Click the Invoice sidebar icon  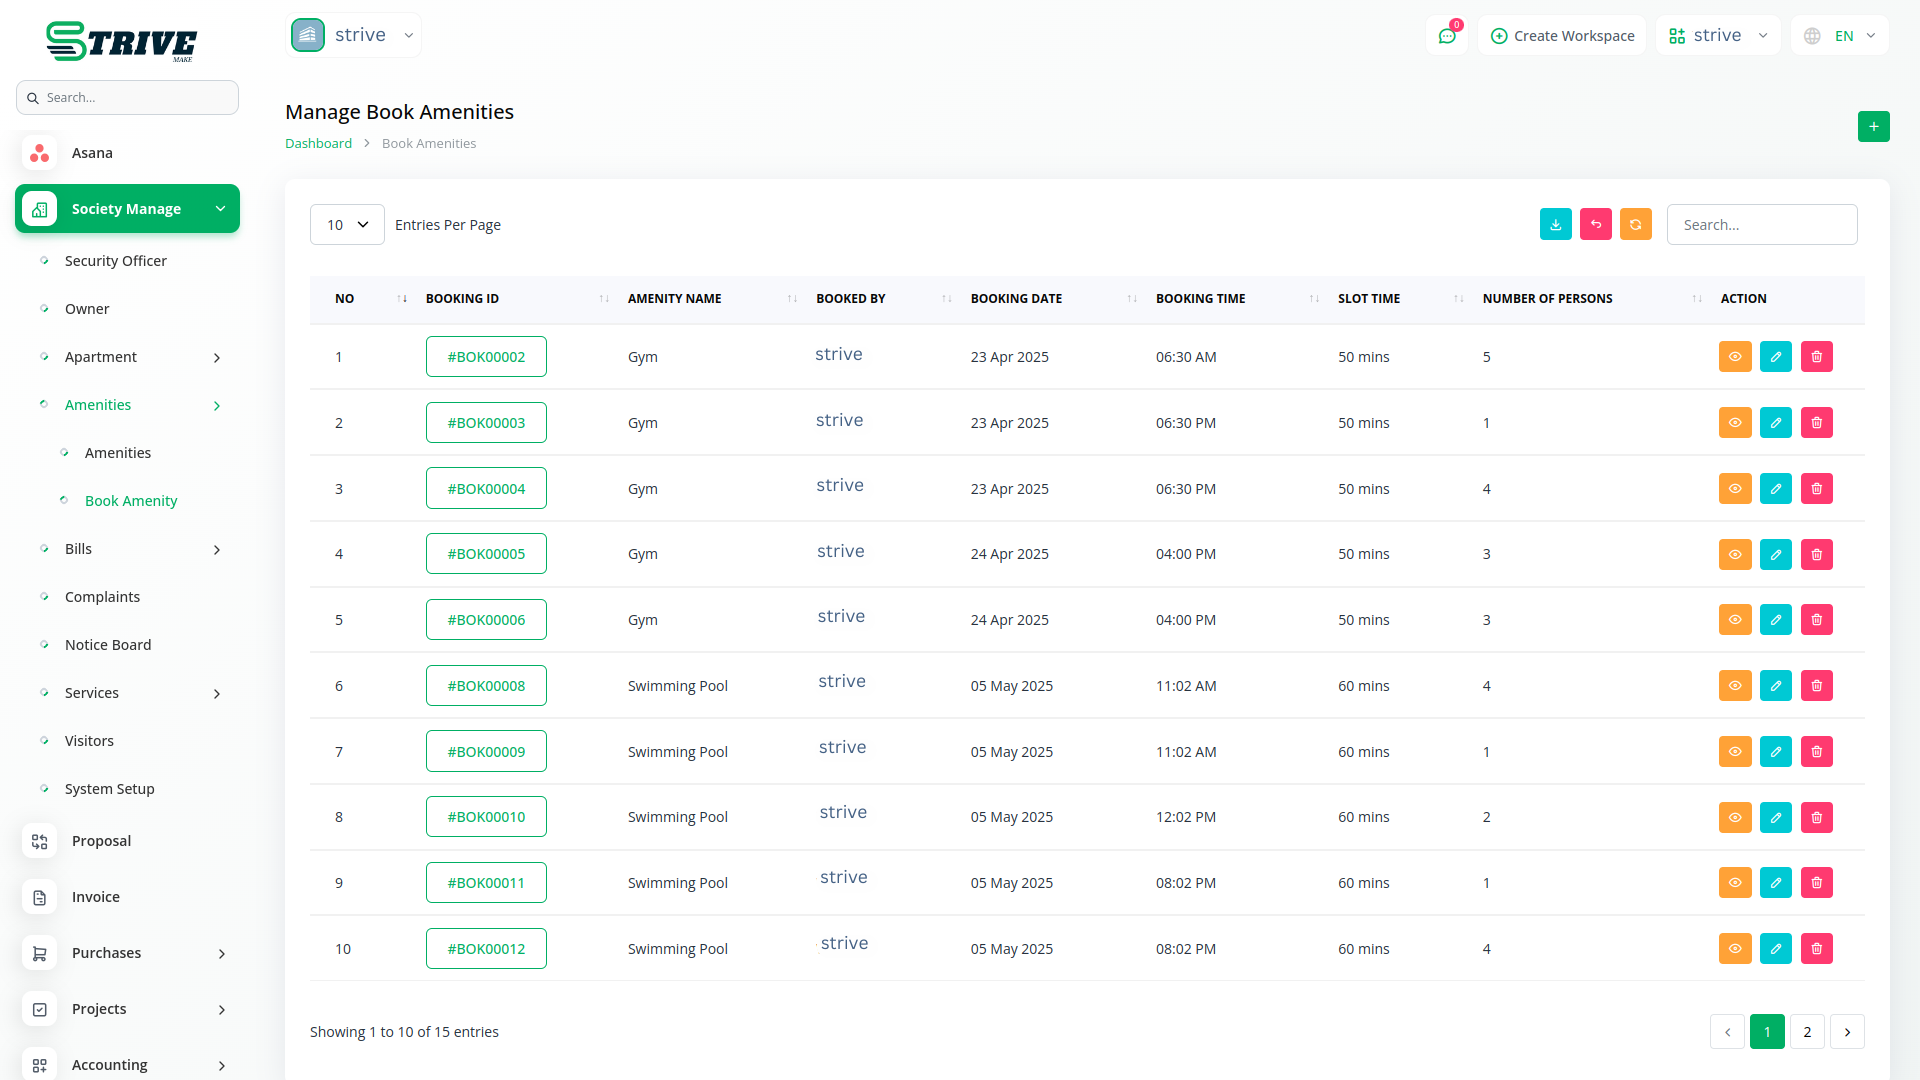coord(40,897)
